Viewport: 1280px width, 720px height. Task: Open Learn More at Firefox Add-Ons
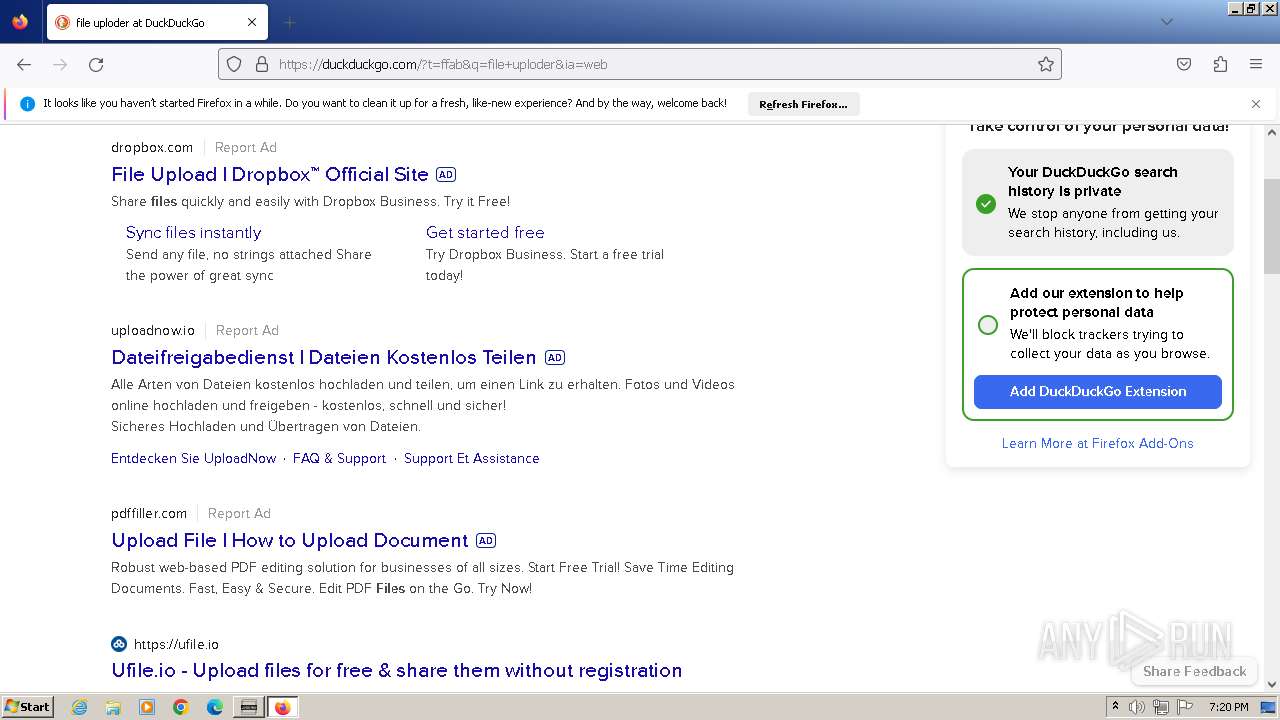(1098, 443)
